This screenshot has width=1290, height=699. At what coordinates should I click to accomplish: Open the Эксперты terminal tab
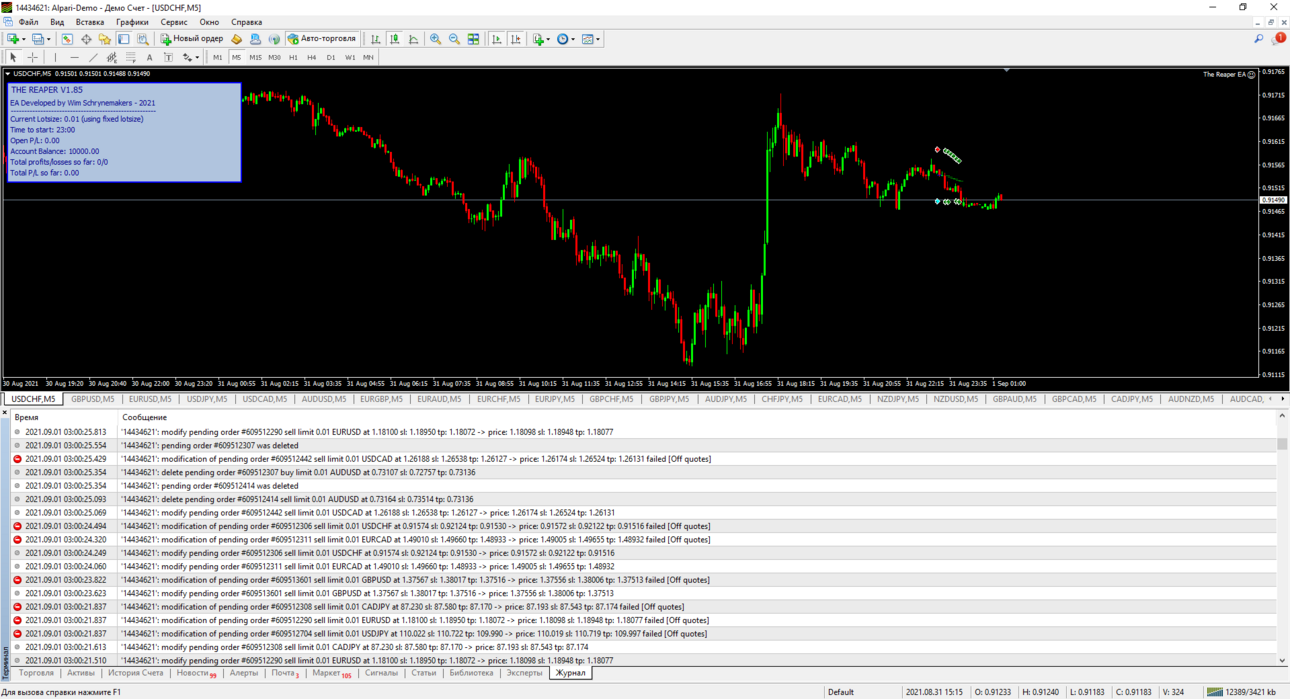[524, 673]
